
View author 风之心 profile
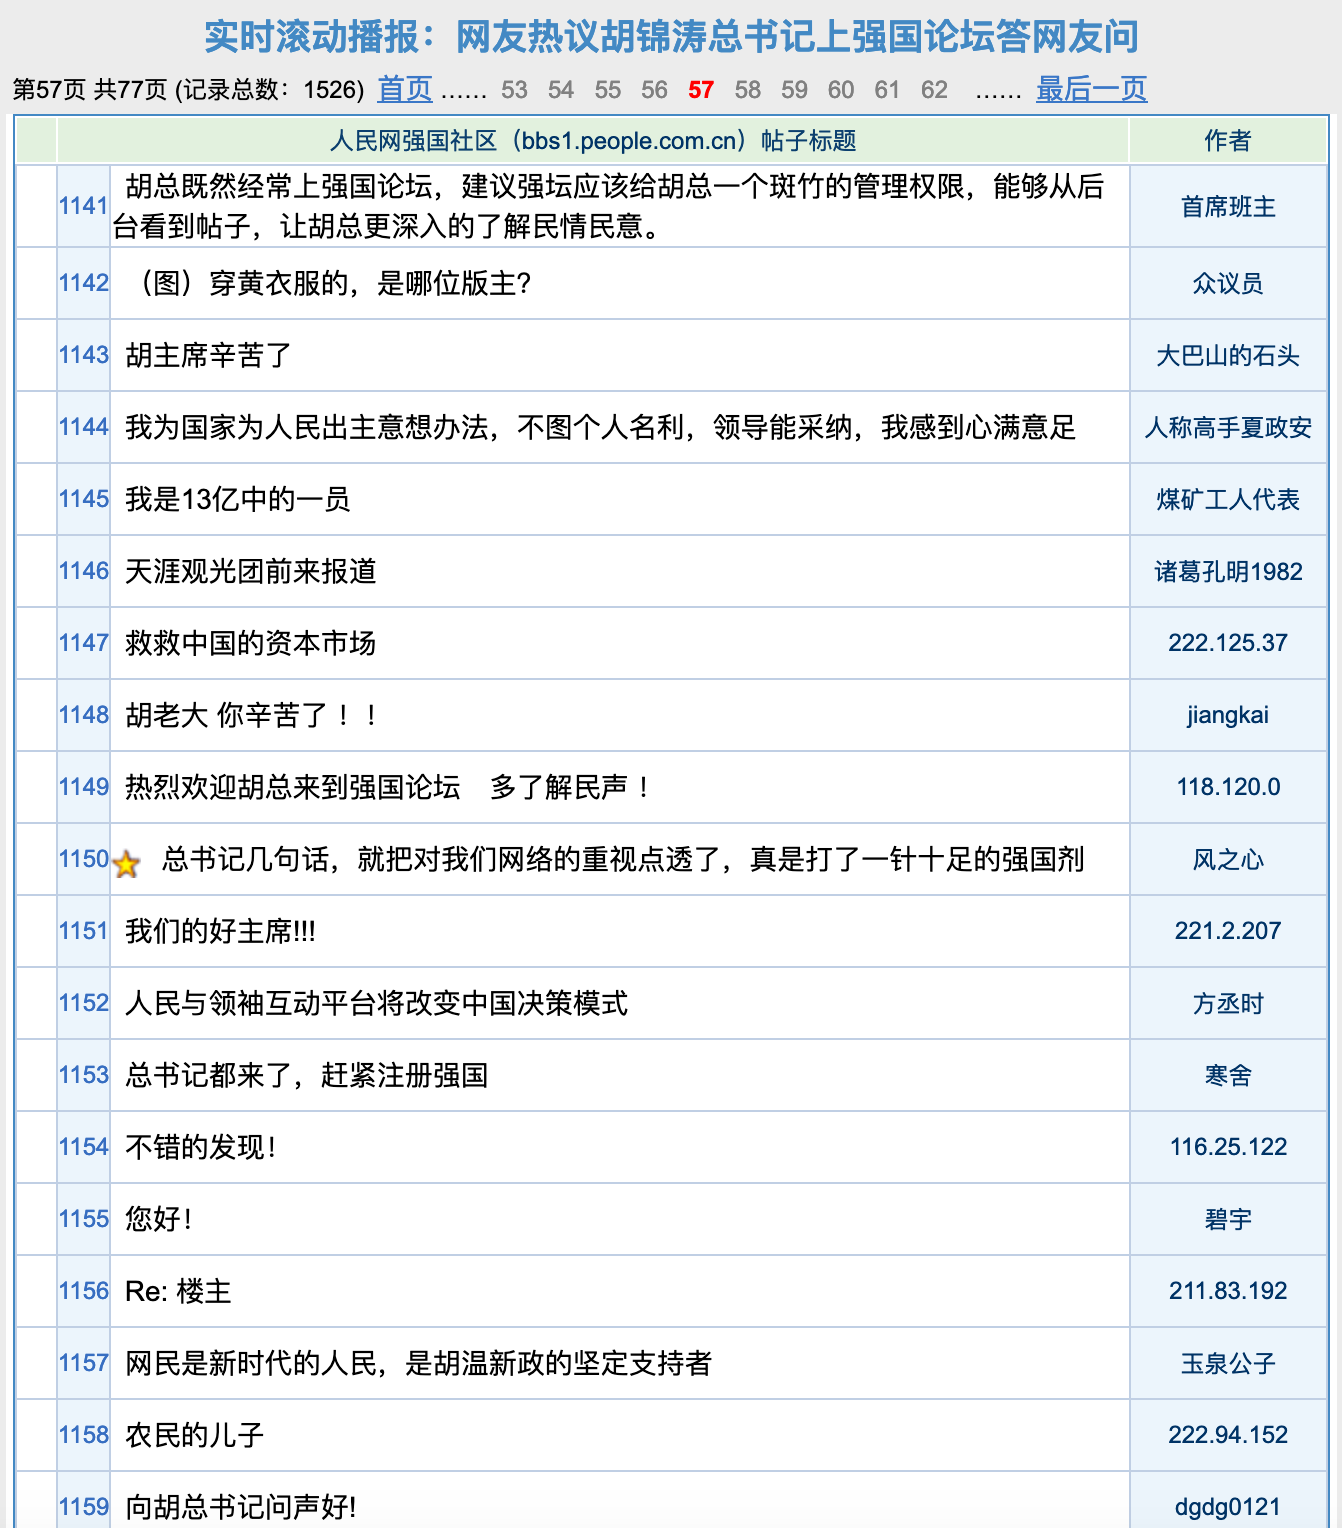point(1228,860)
